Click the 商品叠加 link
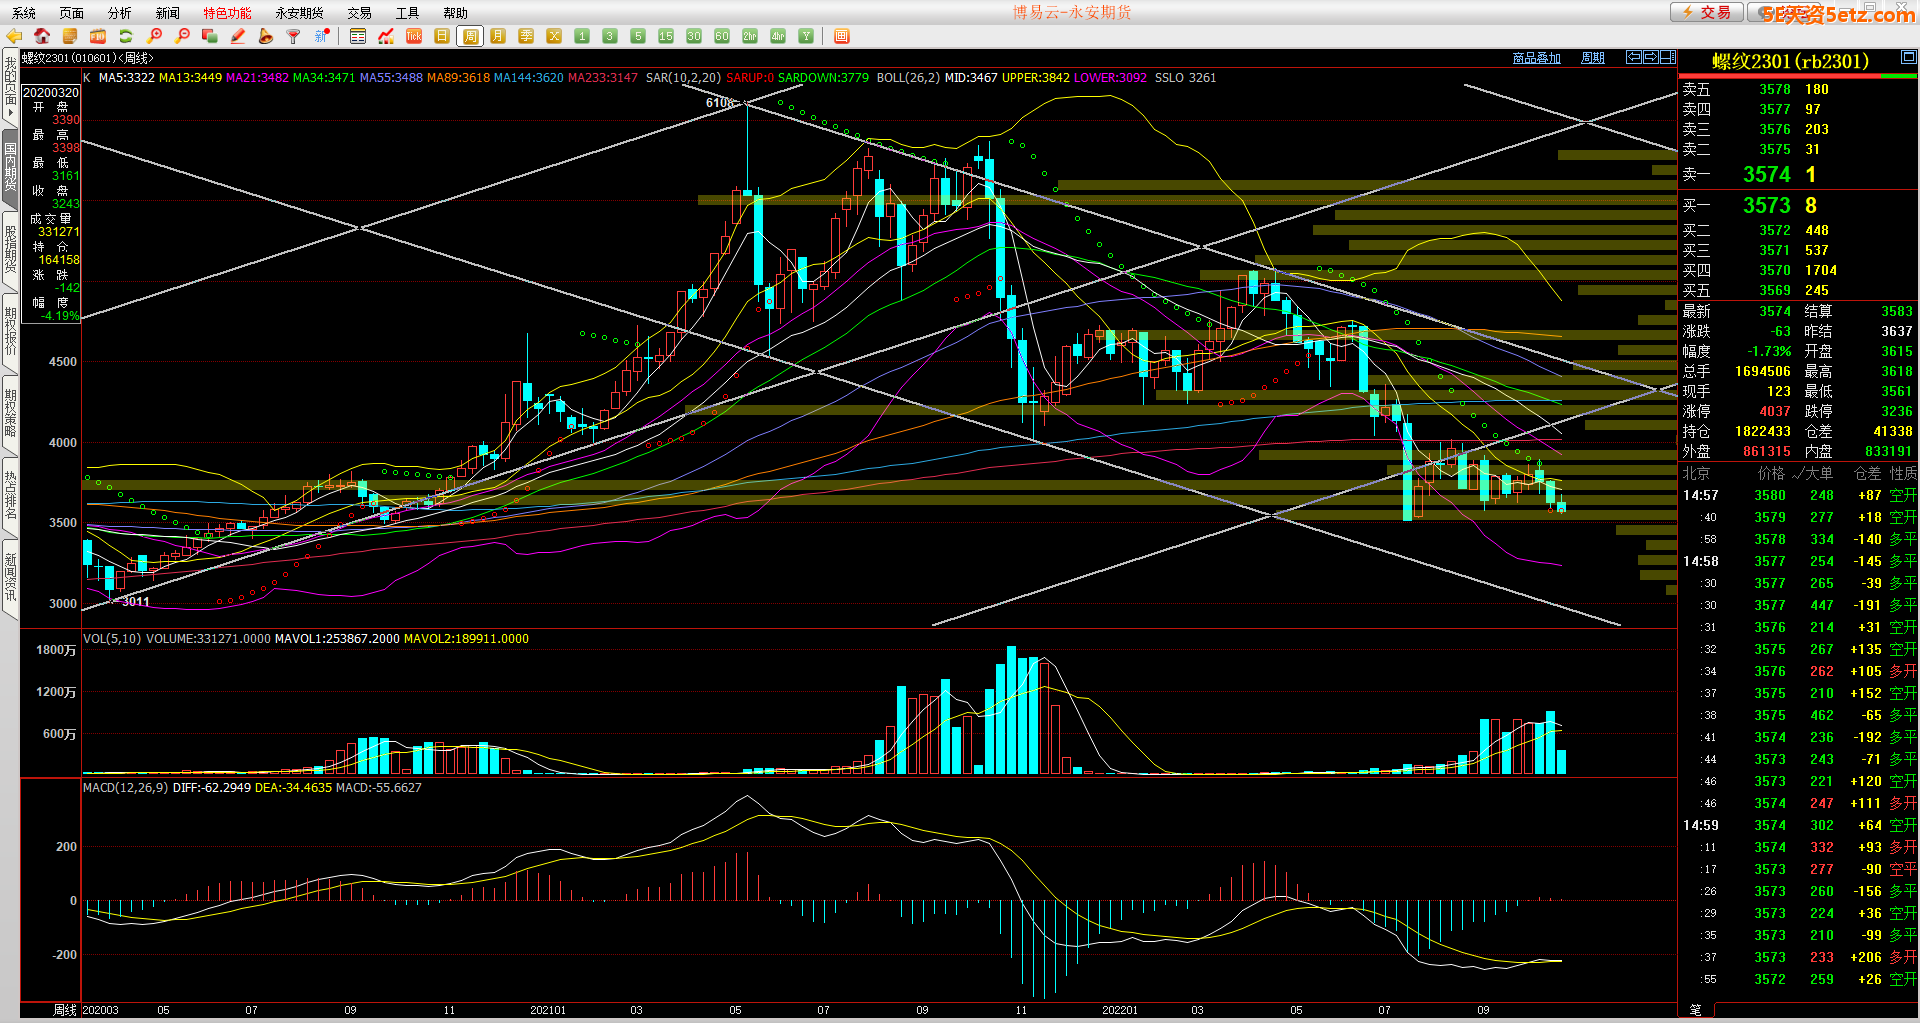This screenshot has width=1920, height=1023. point(1537,58)
